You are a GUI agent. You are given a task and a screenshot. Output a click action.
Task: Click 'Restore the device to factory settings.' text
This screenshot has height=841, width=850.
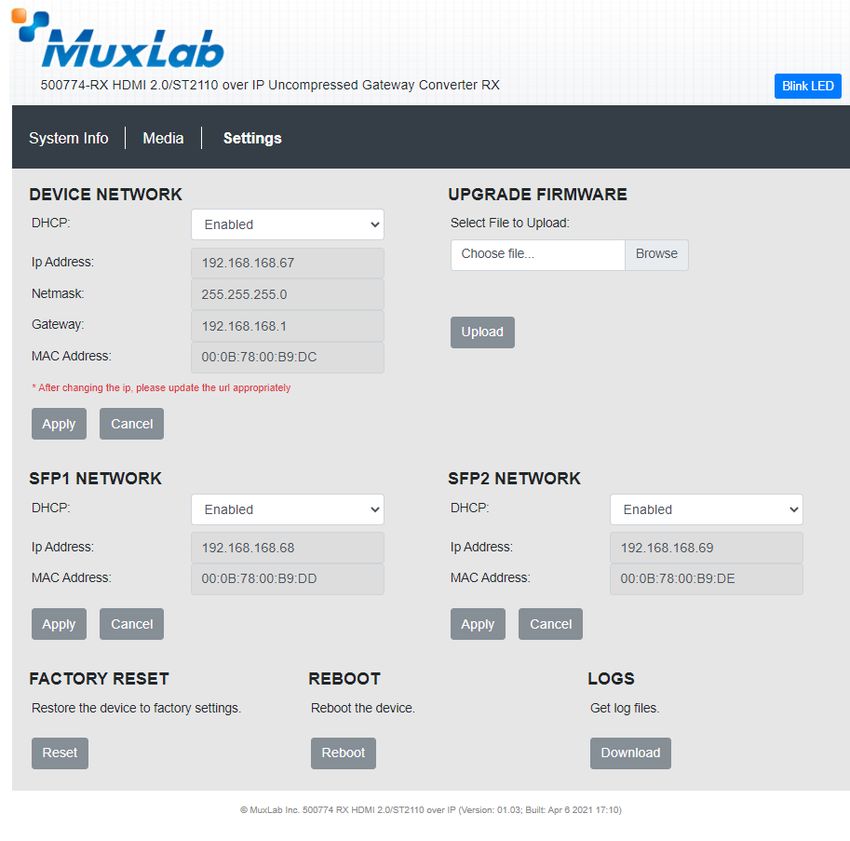tap(136, 708)
